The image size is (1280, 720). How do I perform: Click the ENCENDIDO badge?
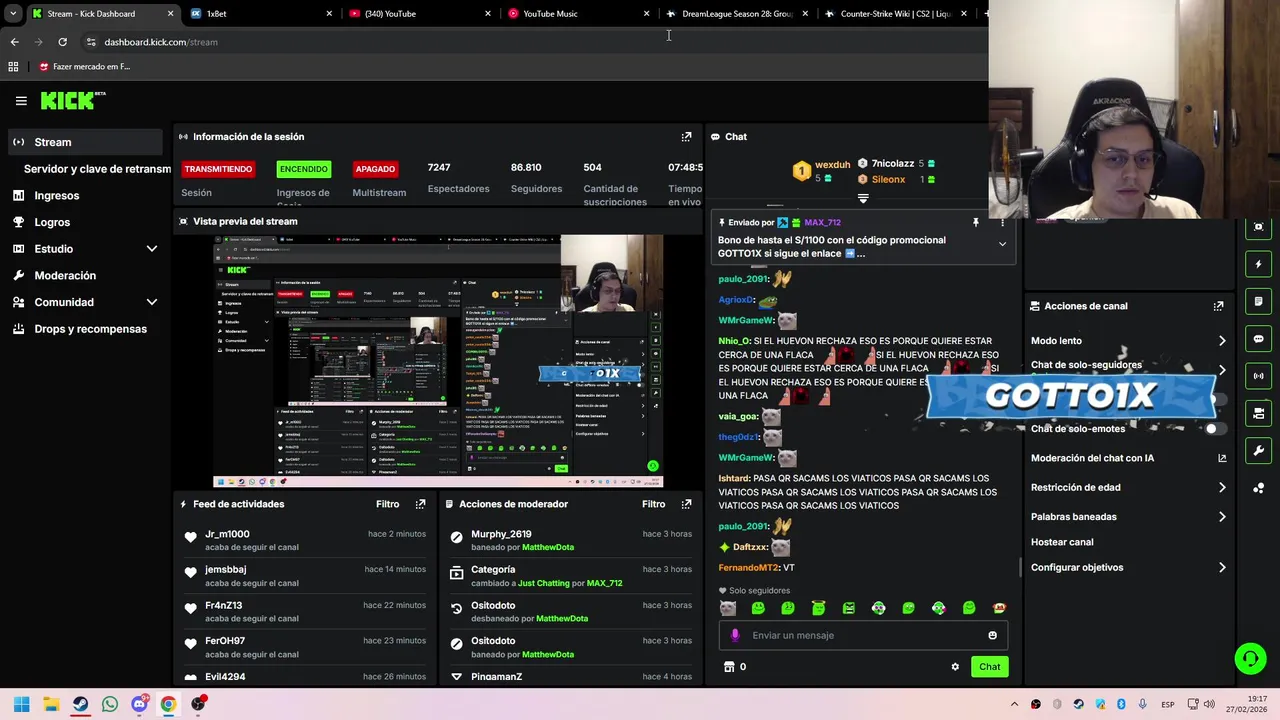click(x=303, y=169)
